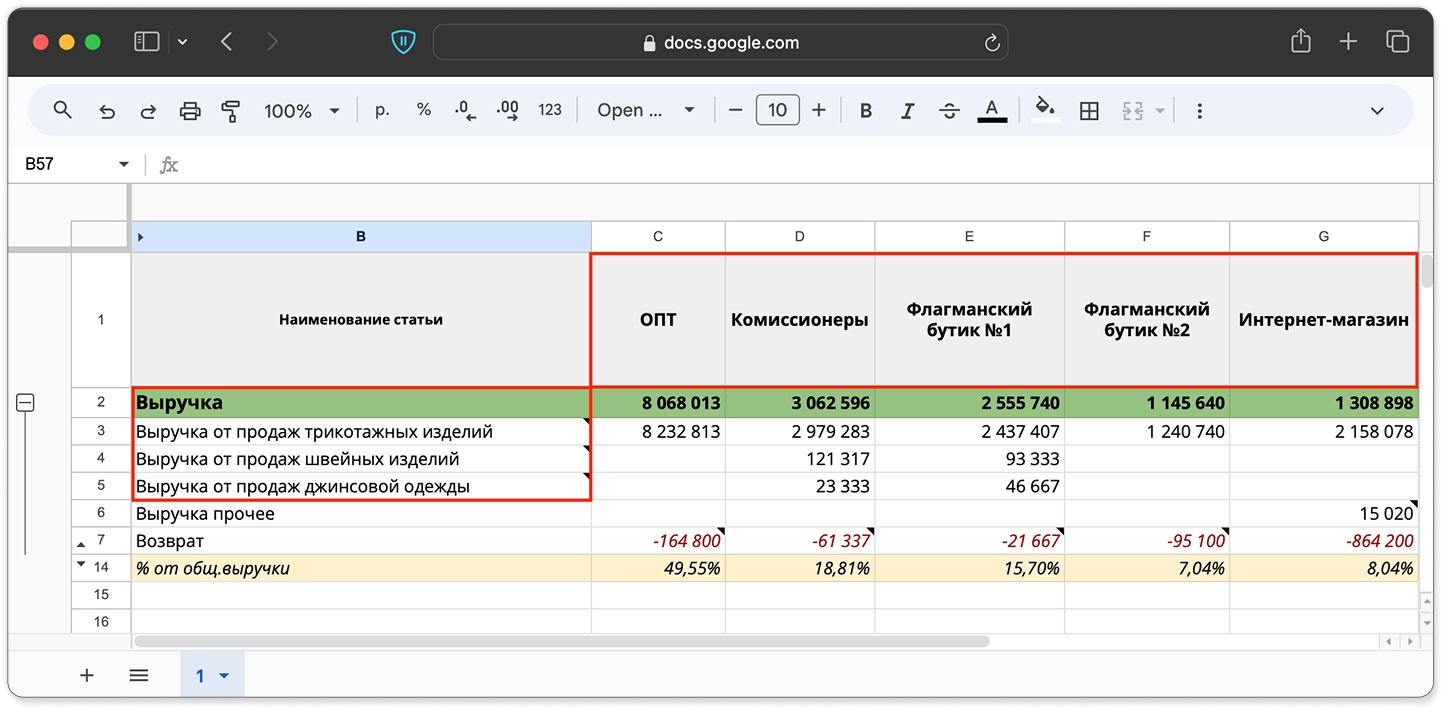Viewport: 1443px width, 710px height.
Task: Click the redo arrow icon
Action: 148,111
